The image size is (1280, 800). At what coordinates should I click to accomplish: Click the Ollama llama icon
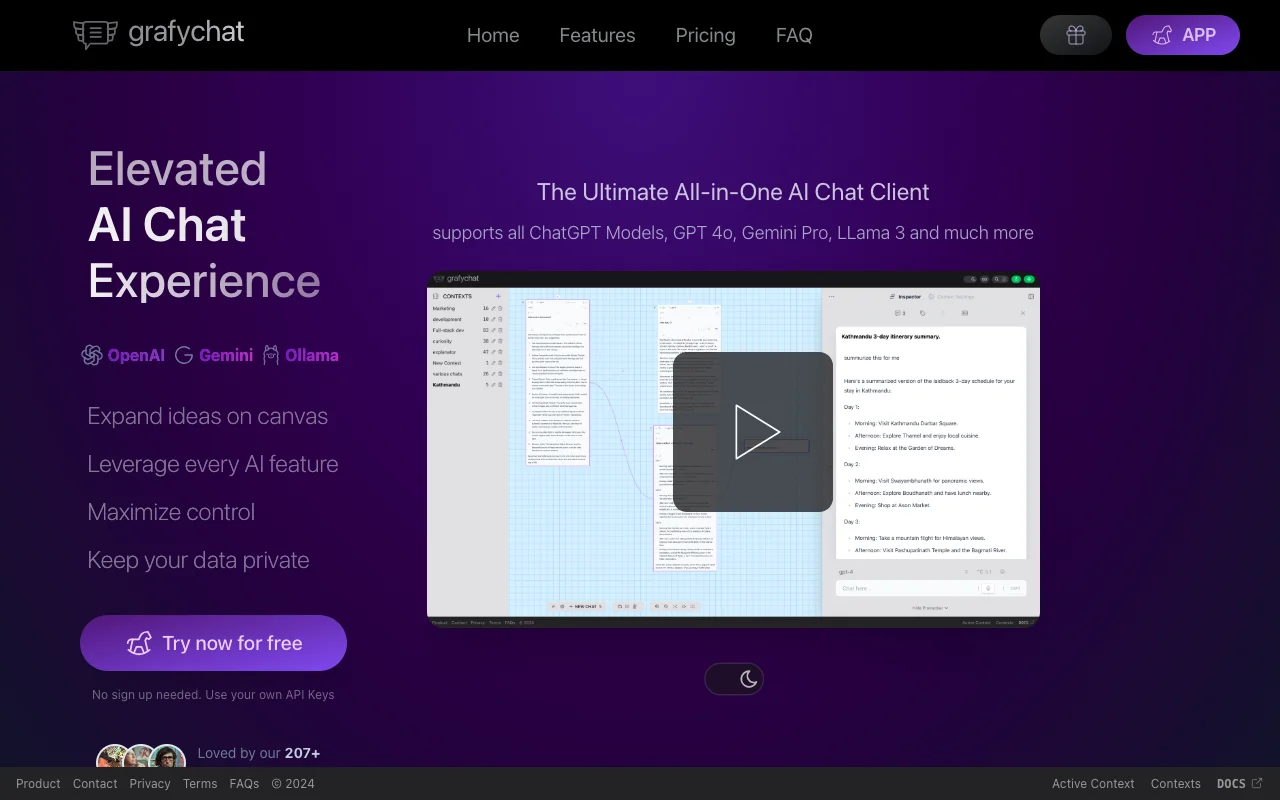(271, 355)
